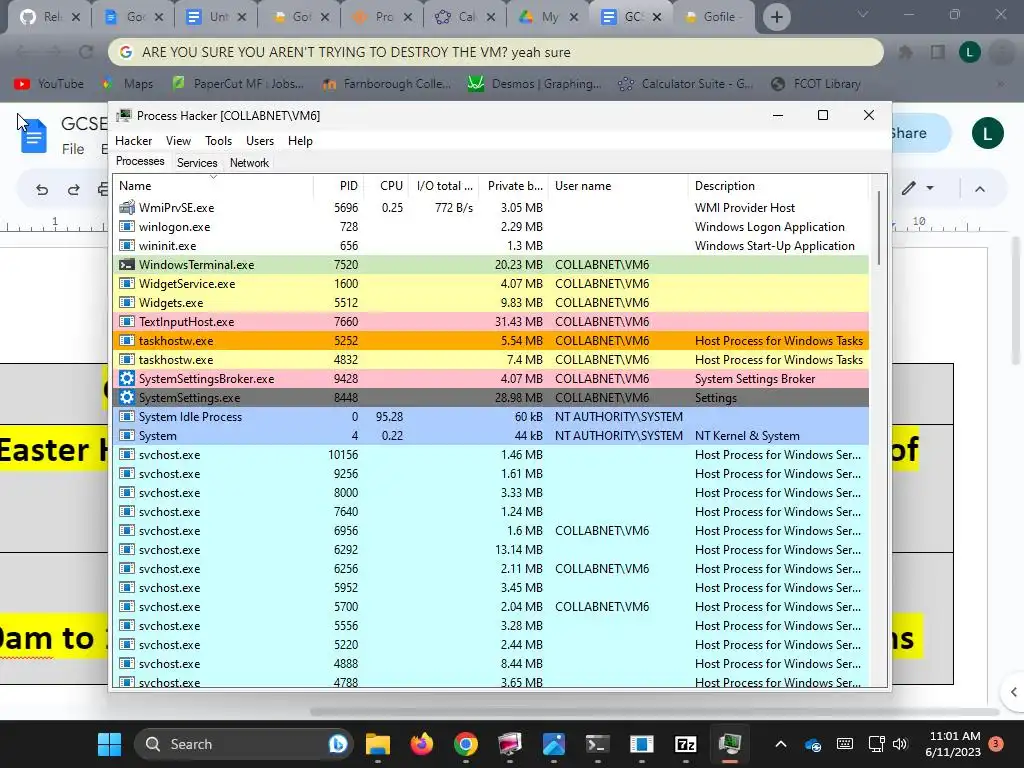Screen dimensions: 1024x768
Task: Show hidden system tray icons
Action: pyautogui.click(x=780, y=744)
